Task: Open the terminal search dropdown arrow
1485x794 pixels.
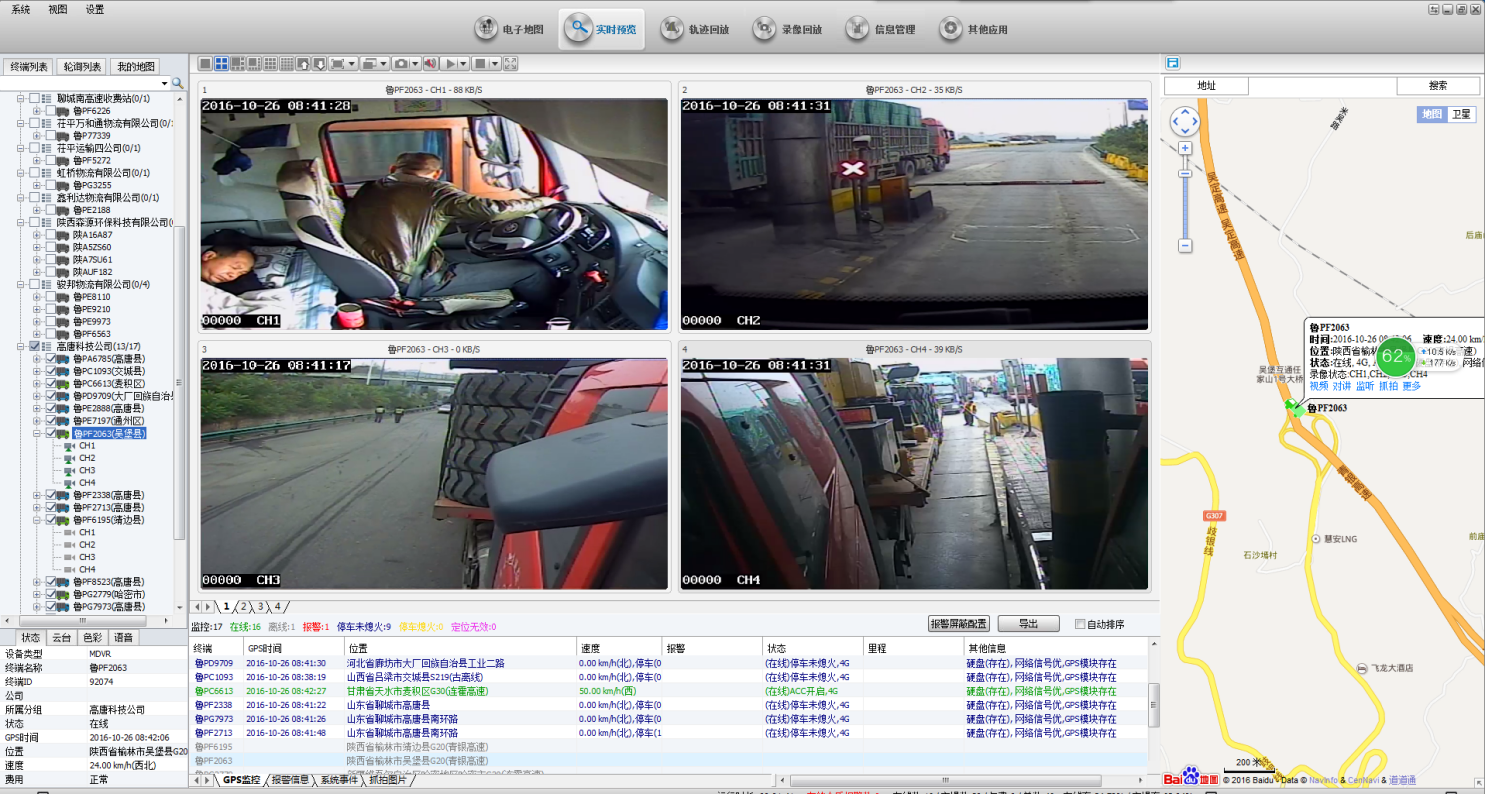Action: tap(165, 83)
